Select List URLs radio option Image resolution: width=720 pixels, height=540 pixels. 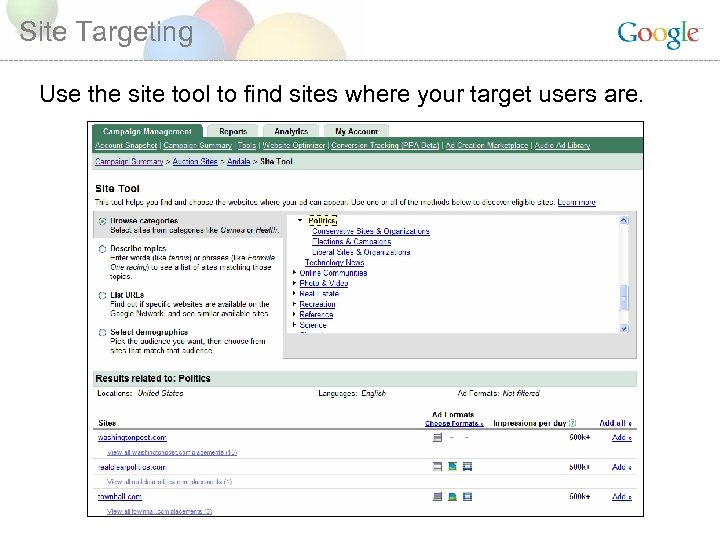102,295
